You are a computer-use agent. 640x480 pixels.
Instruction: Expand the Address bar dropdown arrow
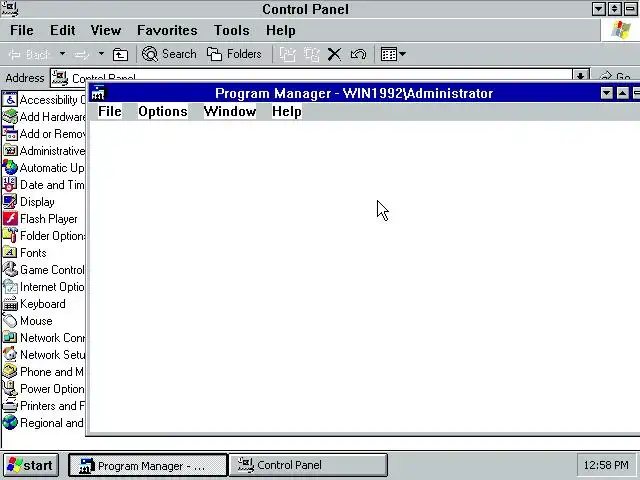tap(580, 76)
